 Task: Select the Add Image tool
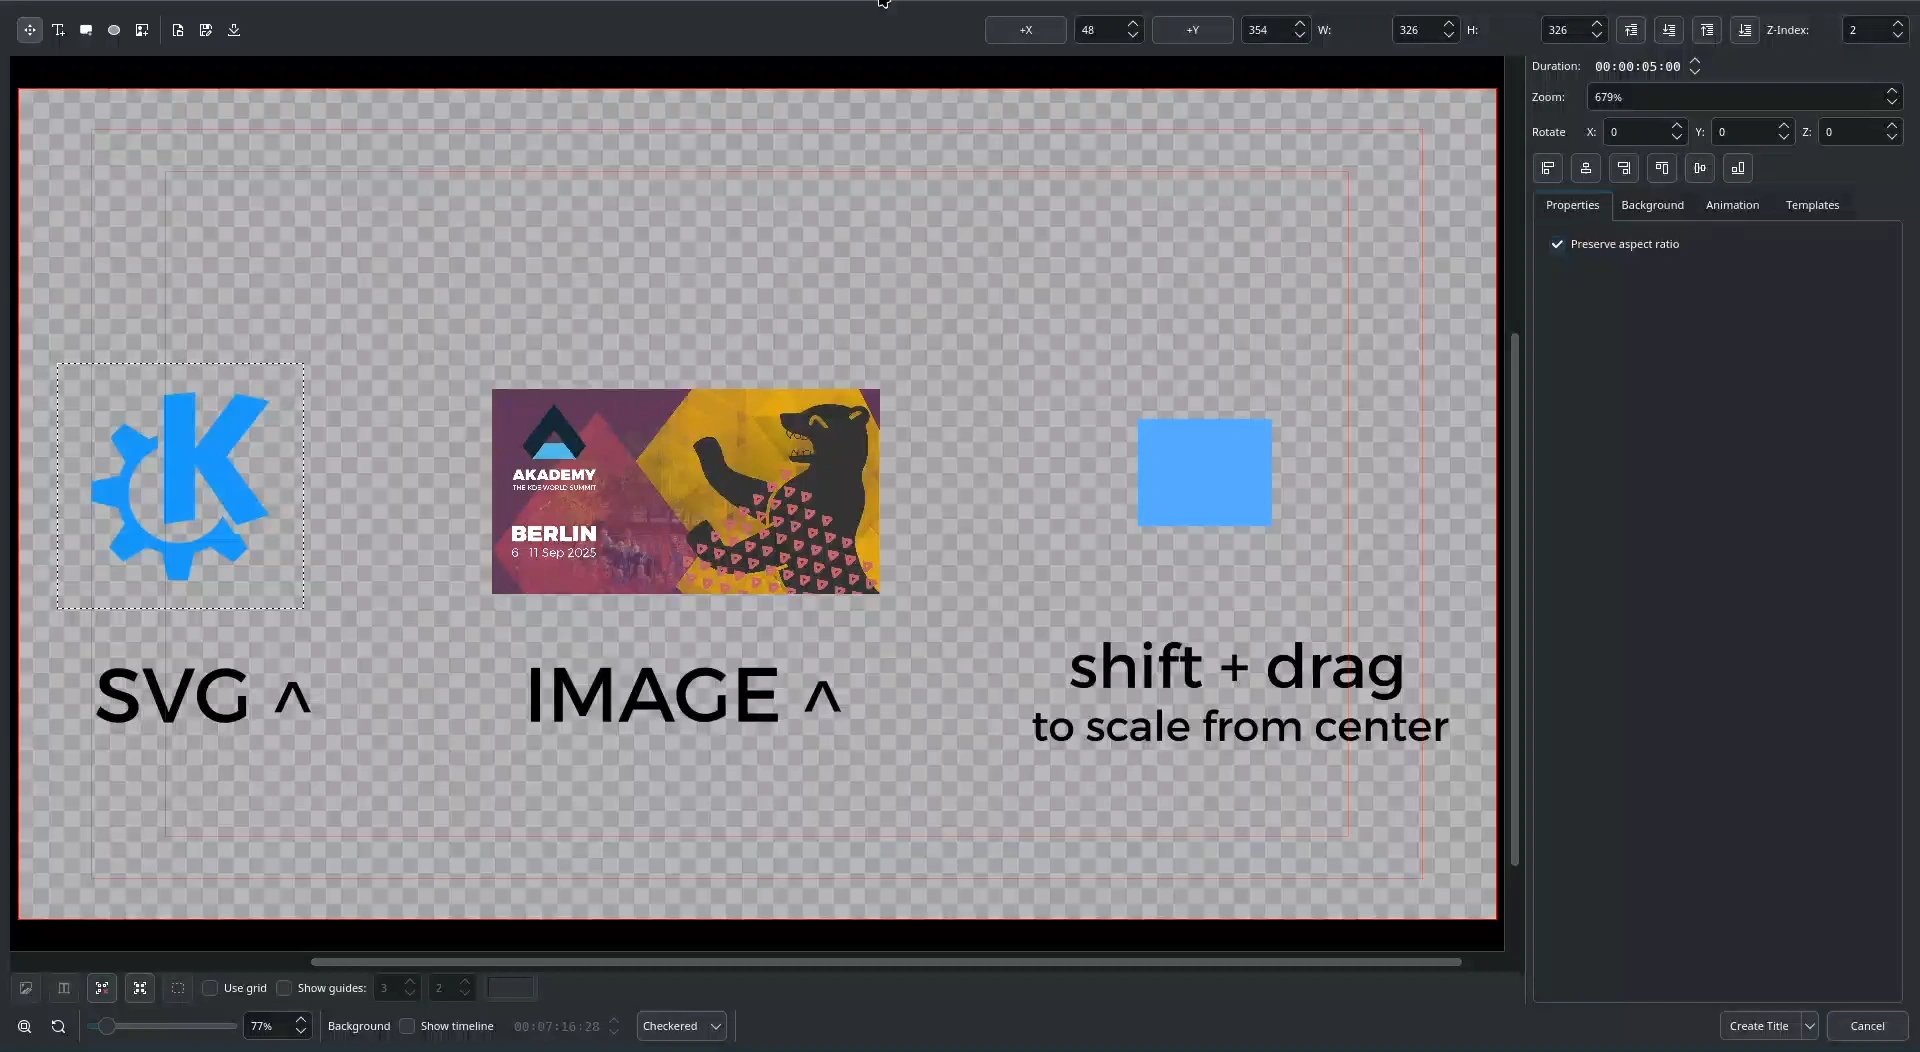142,30
